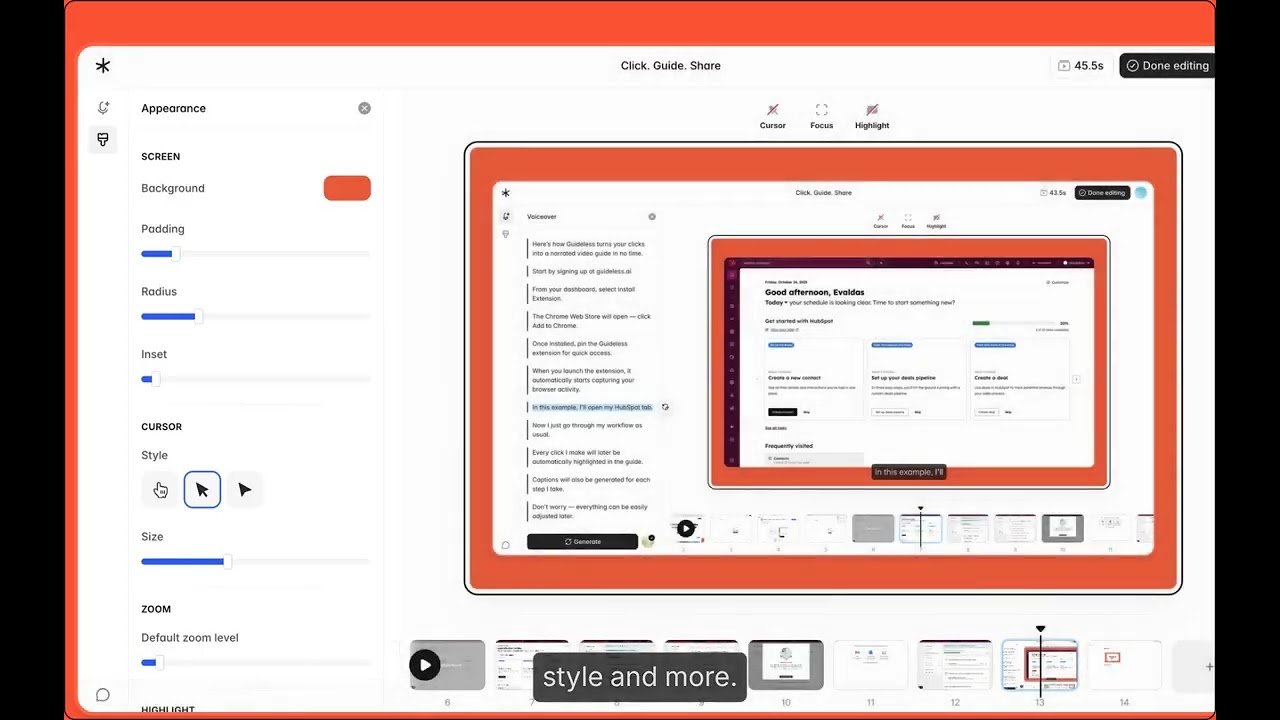
Task: Adjust the Radius slider
Action: pos(256,317)
